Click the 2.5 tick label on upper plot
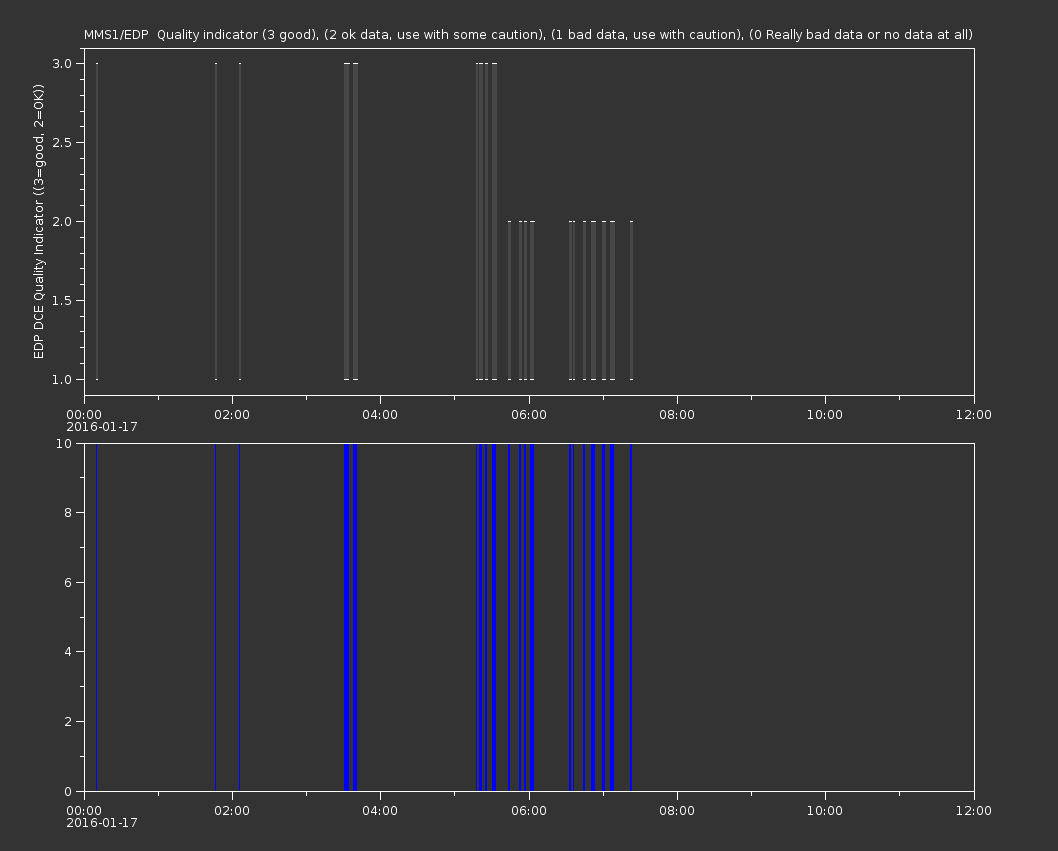Viewport: 1058px width, 851px height. point(62,142)
